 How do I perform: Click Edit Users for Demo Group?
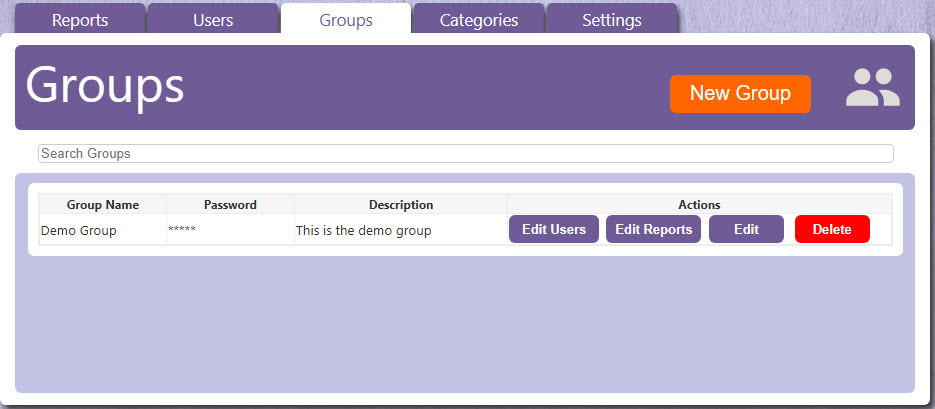pyautogui.click(x=553, y=230)
